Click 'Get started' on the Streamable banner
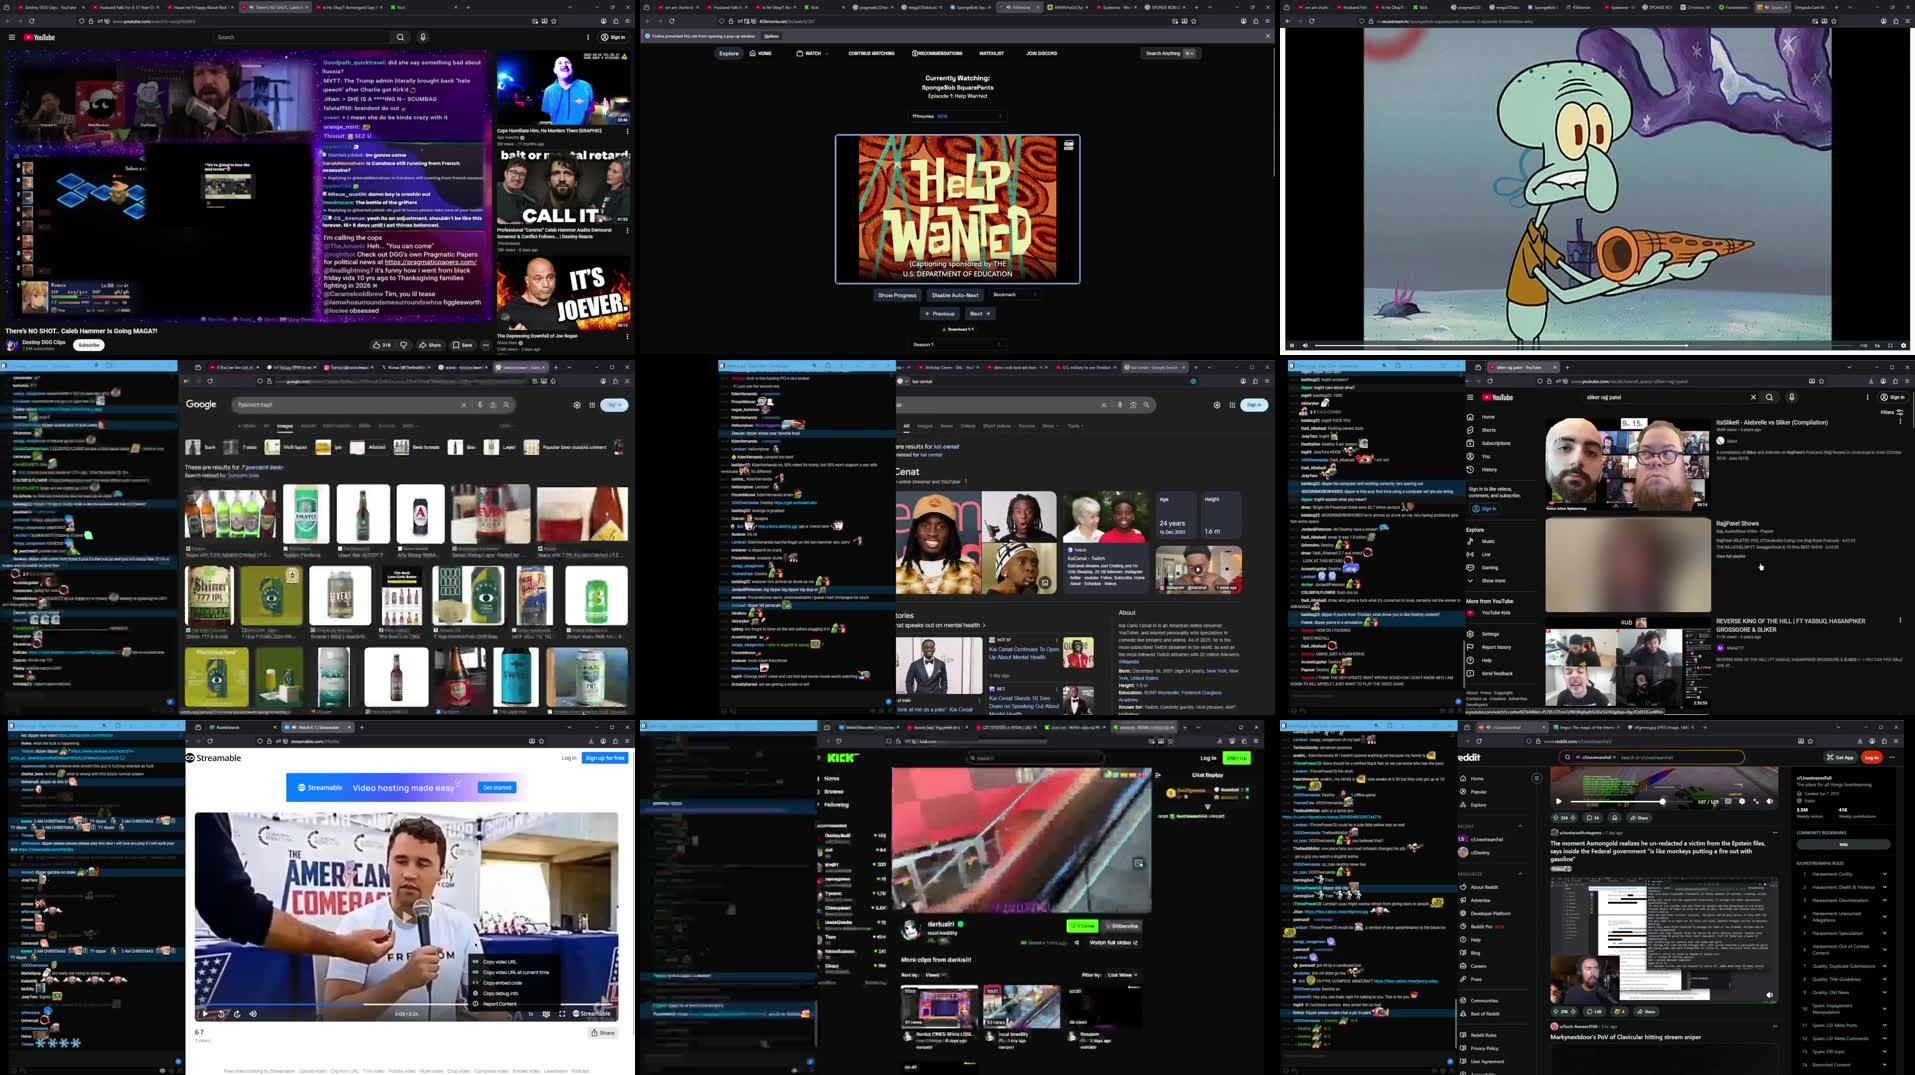 (497, 788)
